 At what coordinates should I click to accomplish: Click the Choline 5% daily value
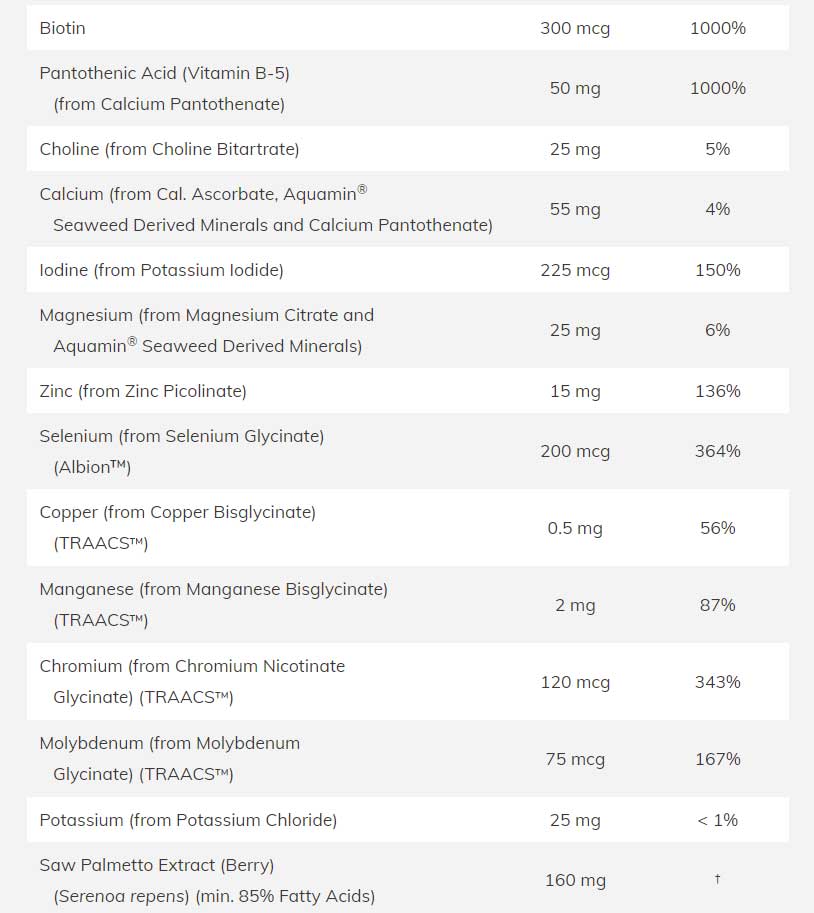[717, 149]
